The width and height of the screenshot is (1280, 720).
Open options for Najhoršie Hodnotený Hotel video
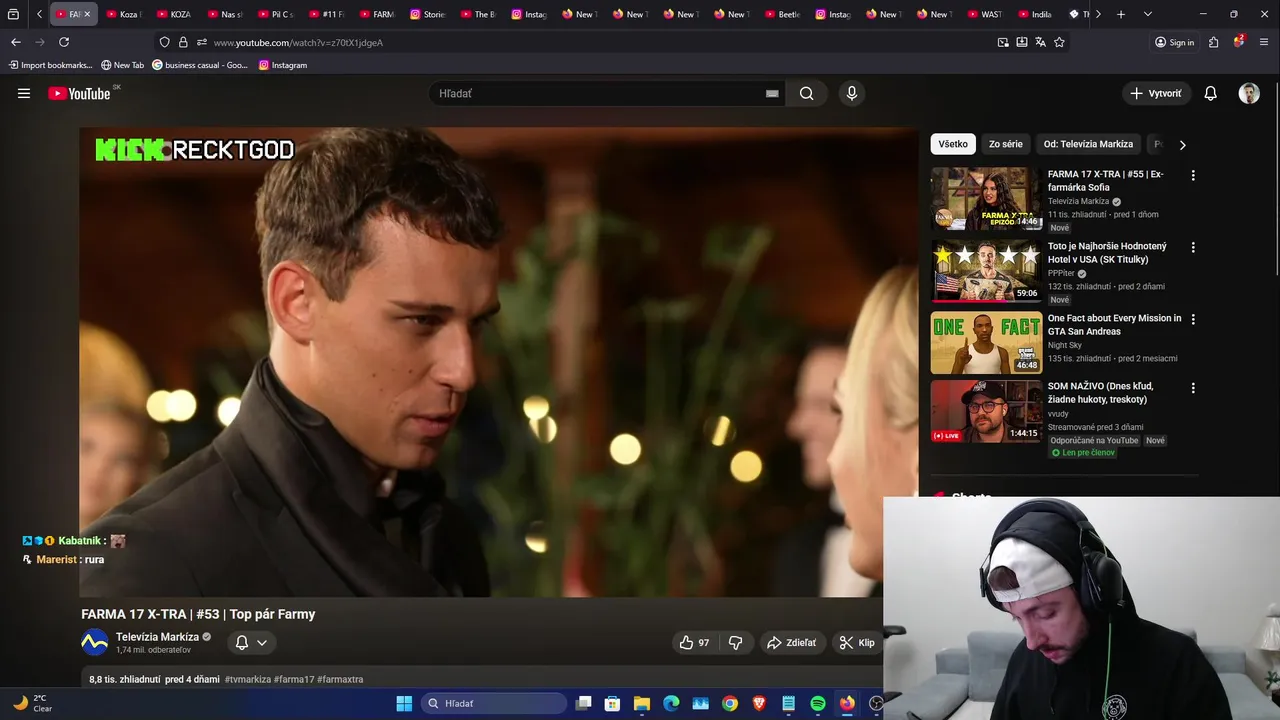pyautogui.click(x=1193, y=247)
